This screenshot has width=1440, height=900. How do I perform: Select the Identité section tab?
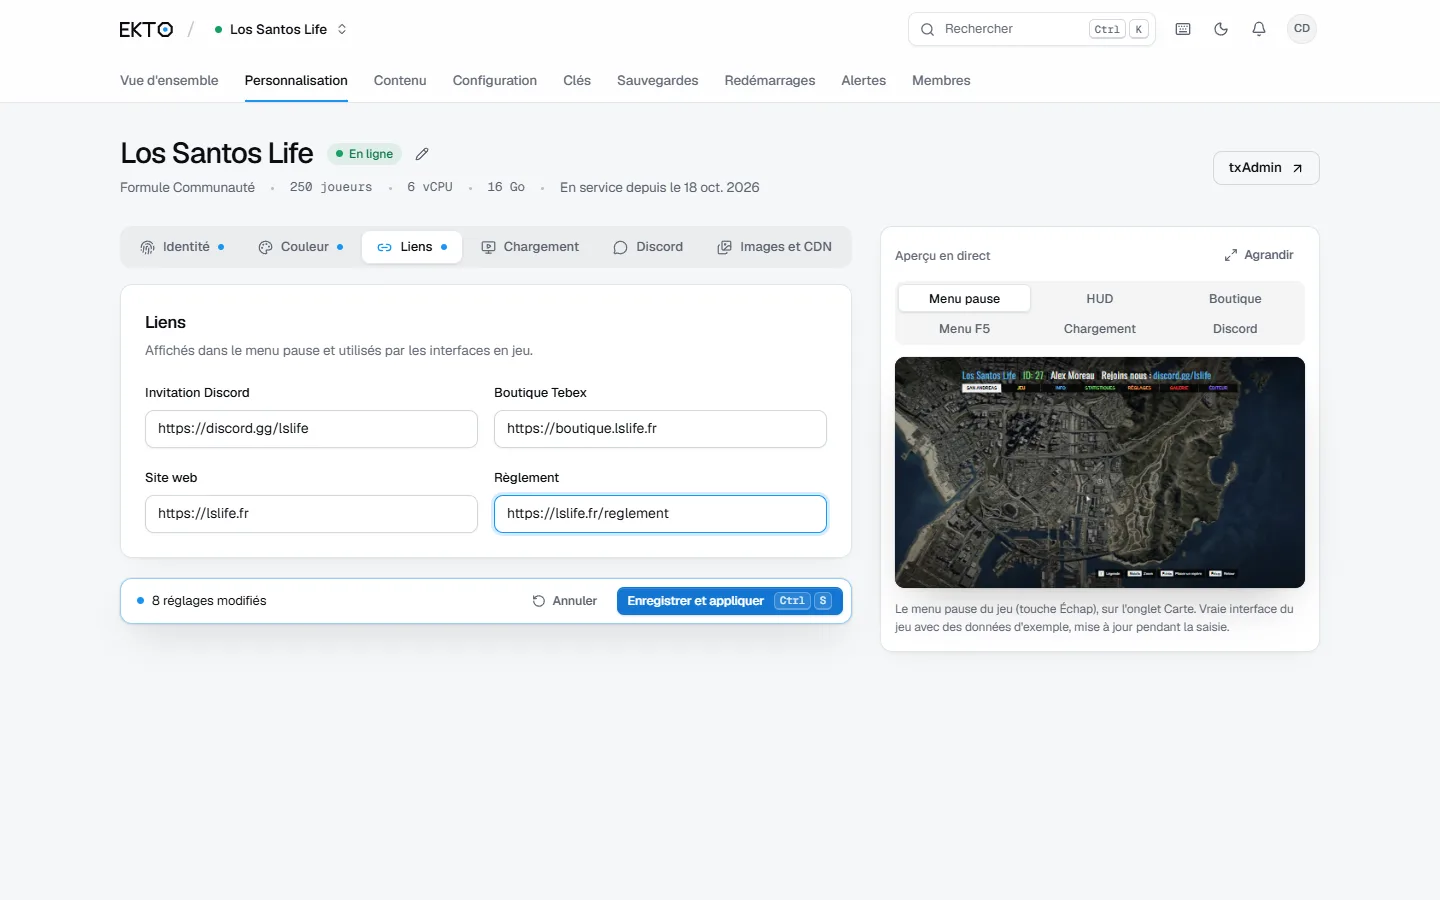(182, 247)
